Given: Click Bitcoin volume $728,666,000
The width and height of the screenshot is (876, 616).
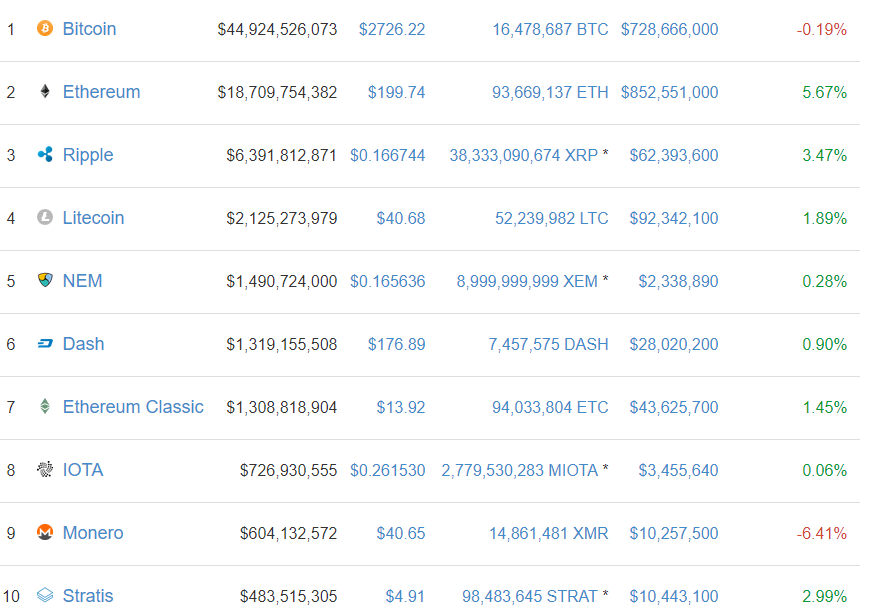Looking at the screenshot, I should (x=669, y=29).
